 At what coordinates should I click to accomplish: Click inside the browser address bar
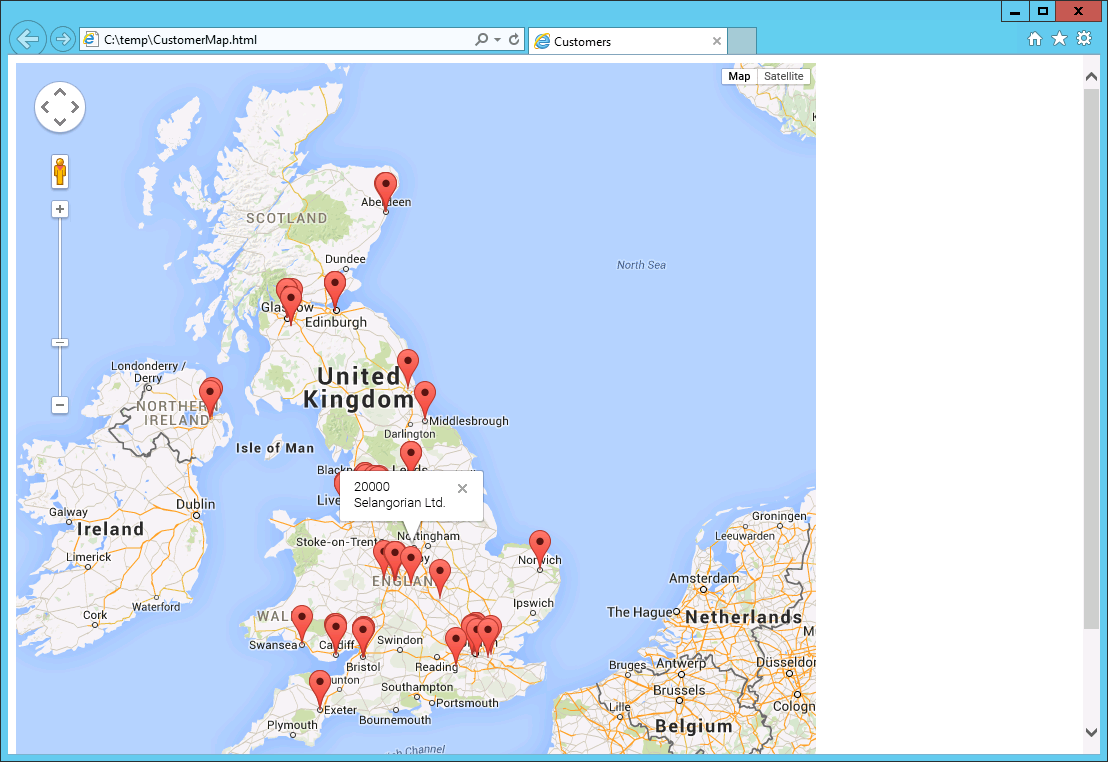[x=280, y=38]
